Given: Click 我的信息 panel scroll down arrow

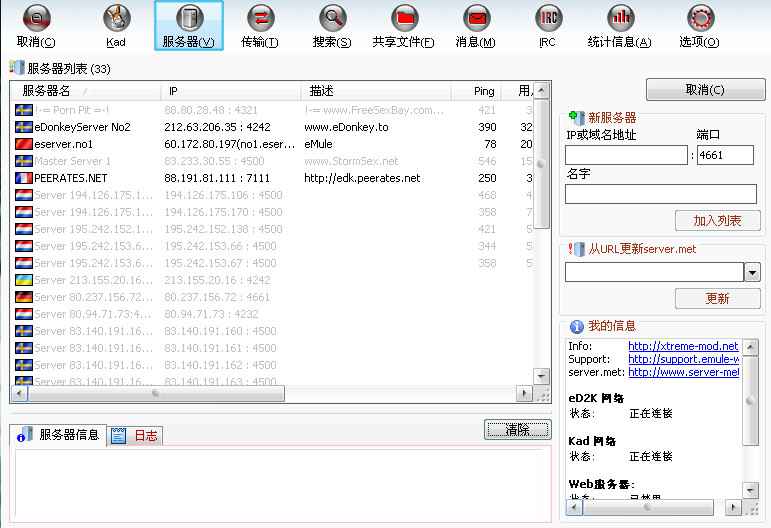Looking at the screenshot, I should pyautogui.click(x=750, y=491).
